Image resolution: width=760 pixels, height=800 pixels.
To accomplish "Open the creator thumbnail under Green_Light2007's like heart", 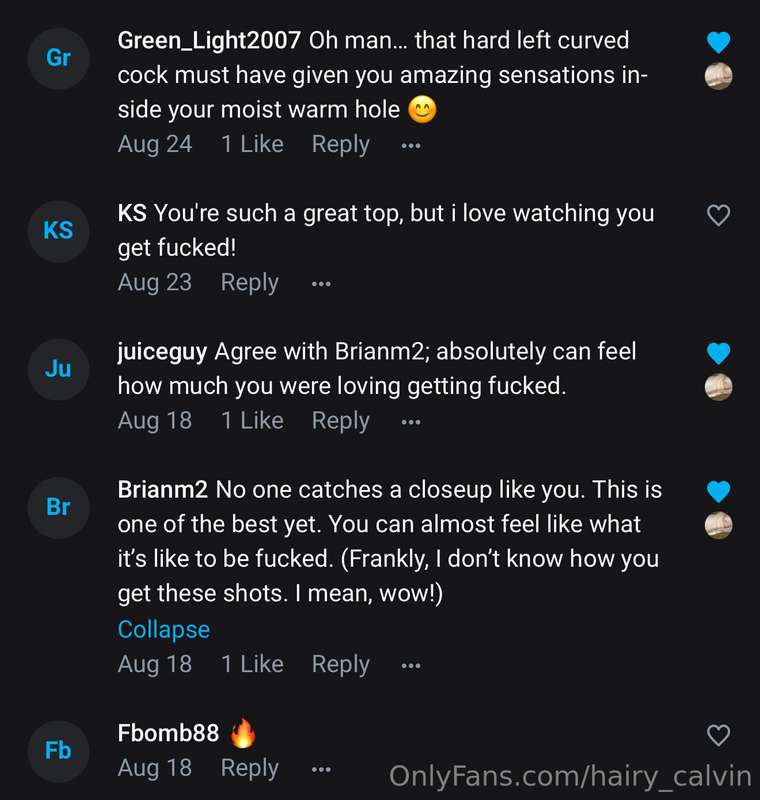I will click(x=719, y=77).
